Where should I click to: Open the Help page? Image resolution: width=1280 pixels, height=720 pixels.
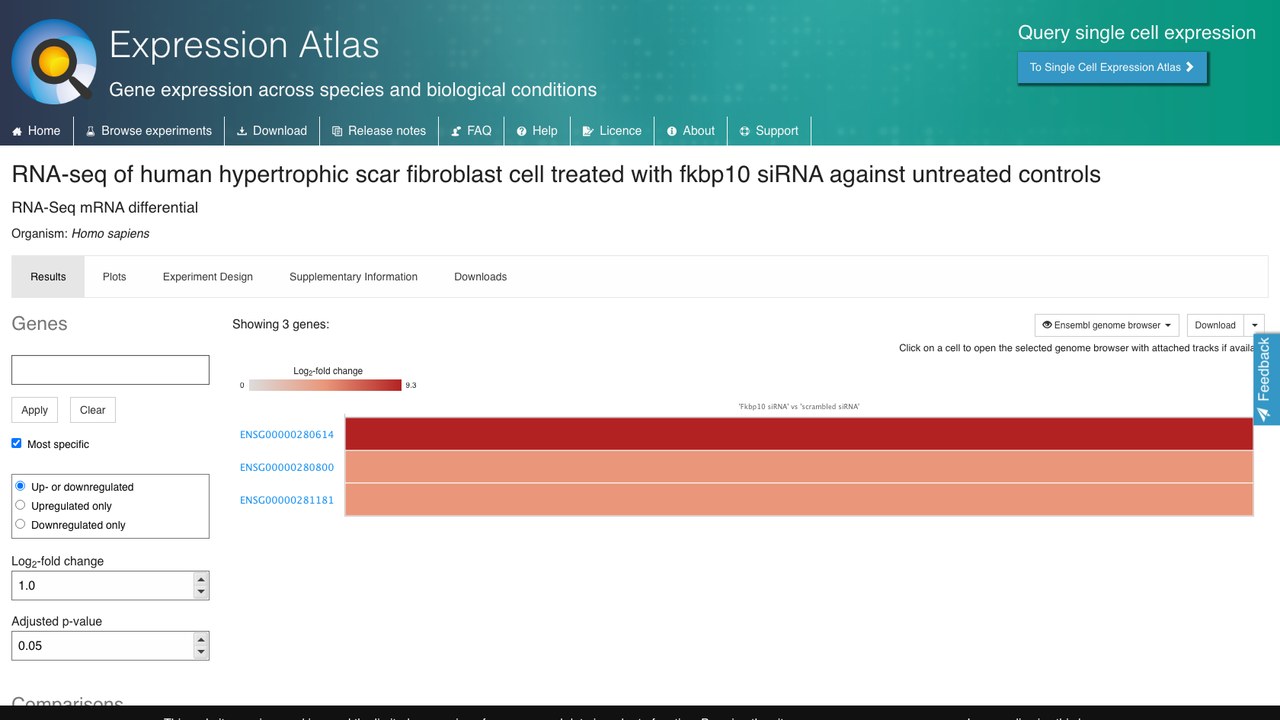click(x=537, y=131)
